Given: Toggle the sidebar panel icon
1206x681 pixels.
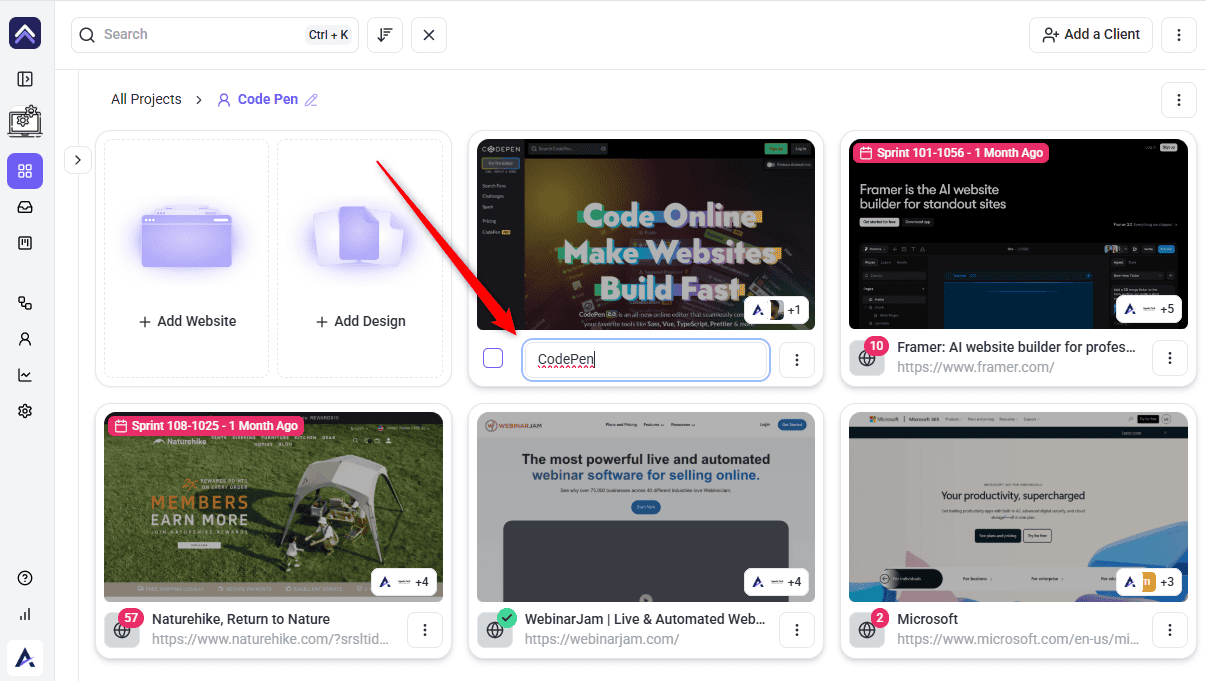Looking at the screenshot, I should 25,79.
